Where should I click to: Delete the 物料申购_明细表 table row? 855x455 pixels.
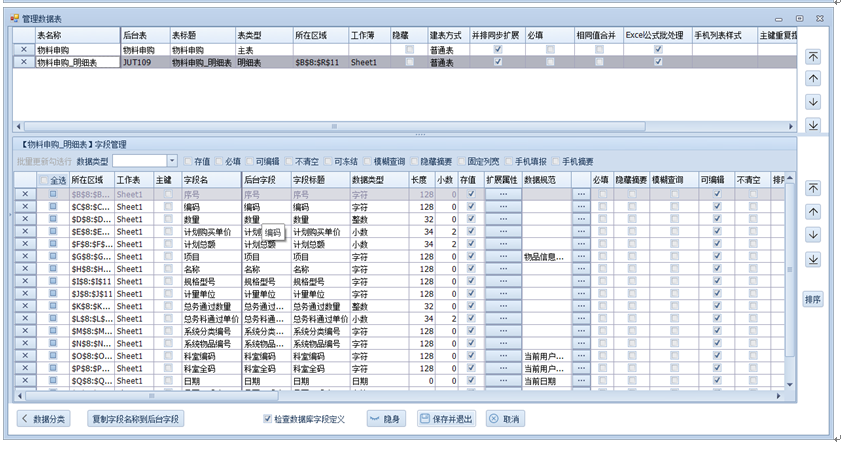tap(23, 62)
